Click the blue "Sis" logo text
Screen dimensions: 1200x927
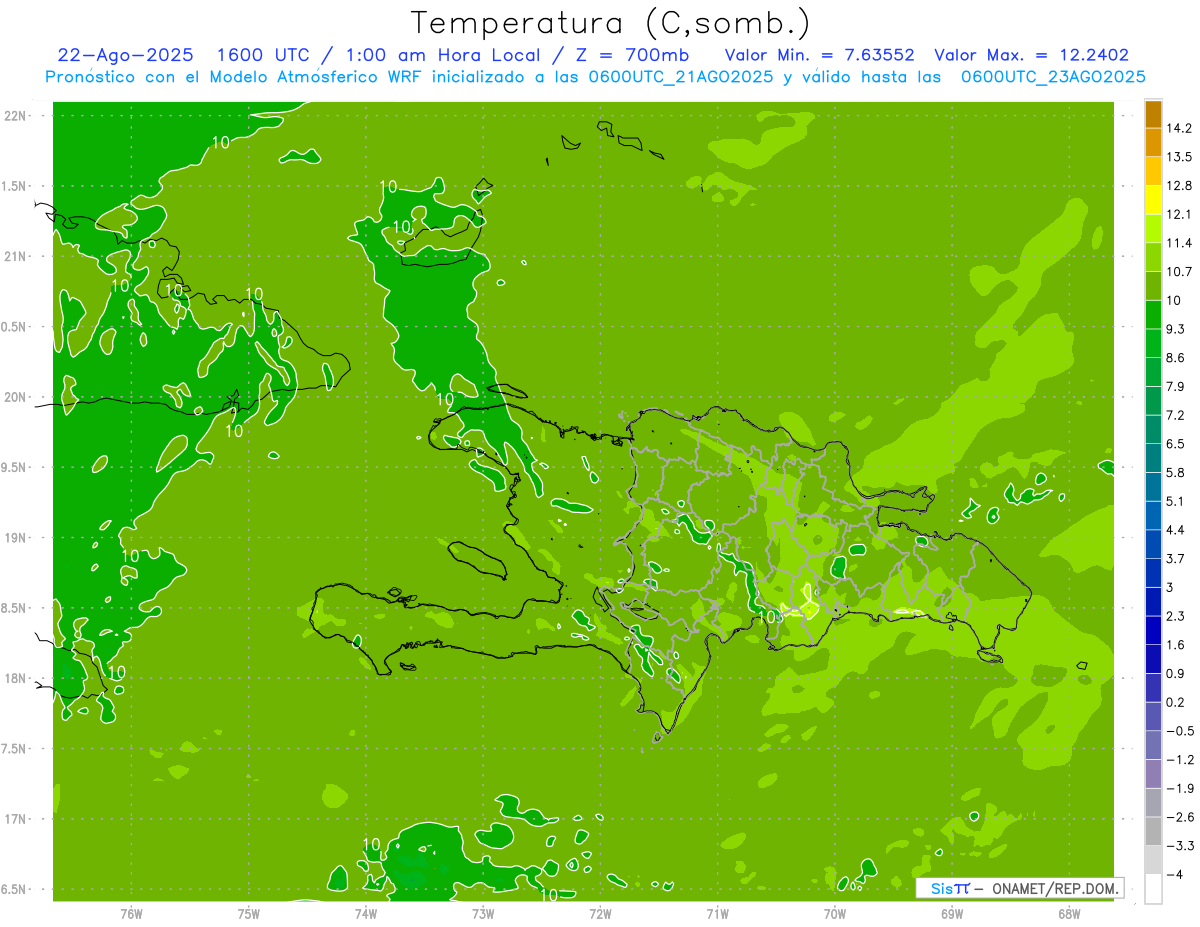pos(941,888)
